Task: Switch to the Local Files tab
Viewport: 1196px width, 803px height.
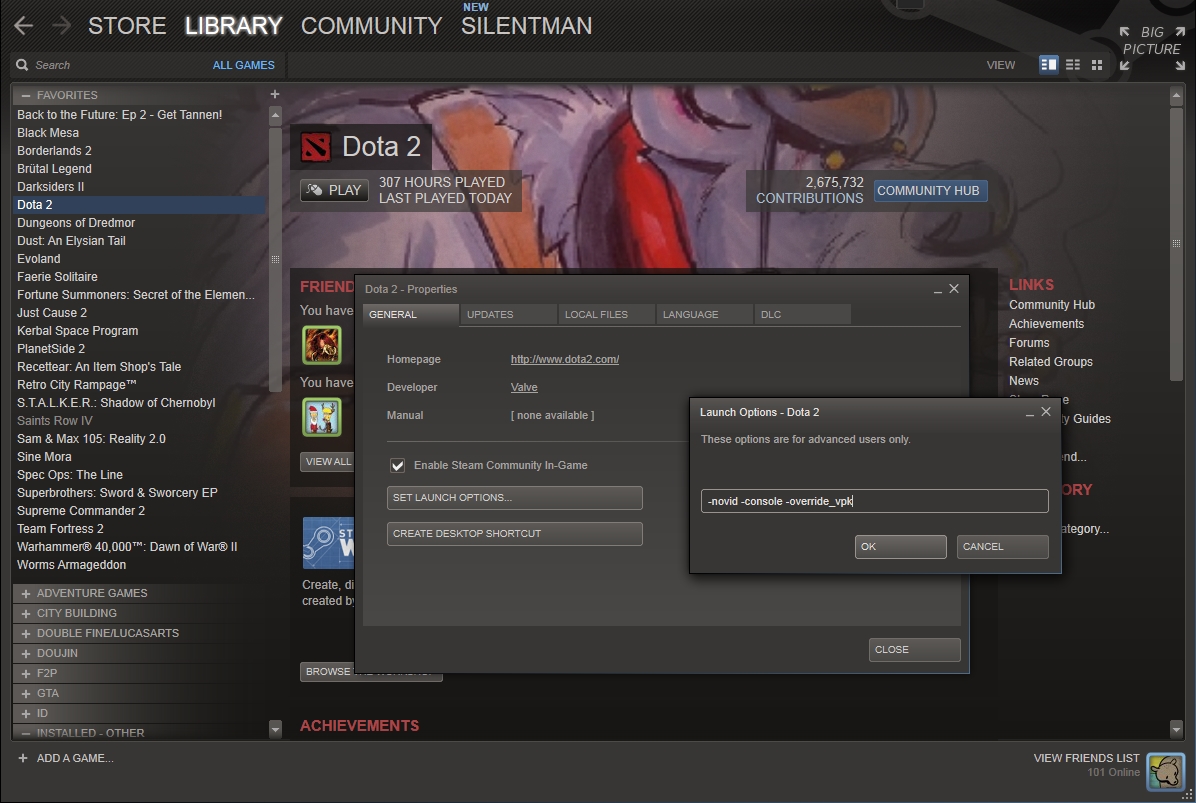Action: (596, 314)
